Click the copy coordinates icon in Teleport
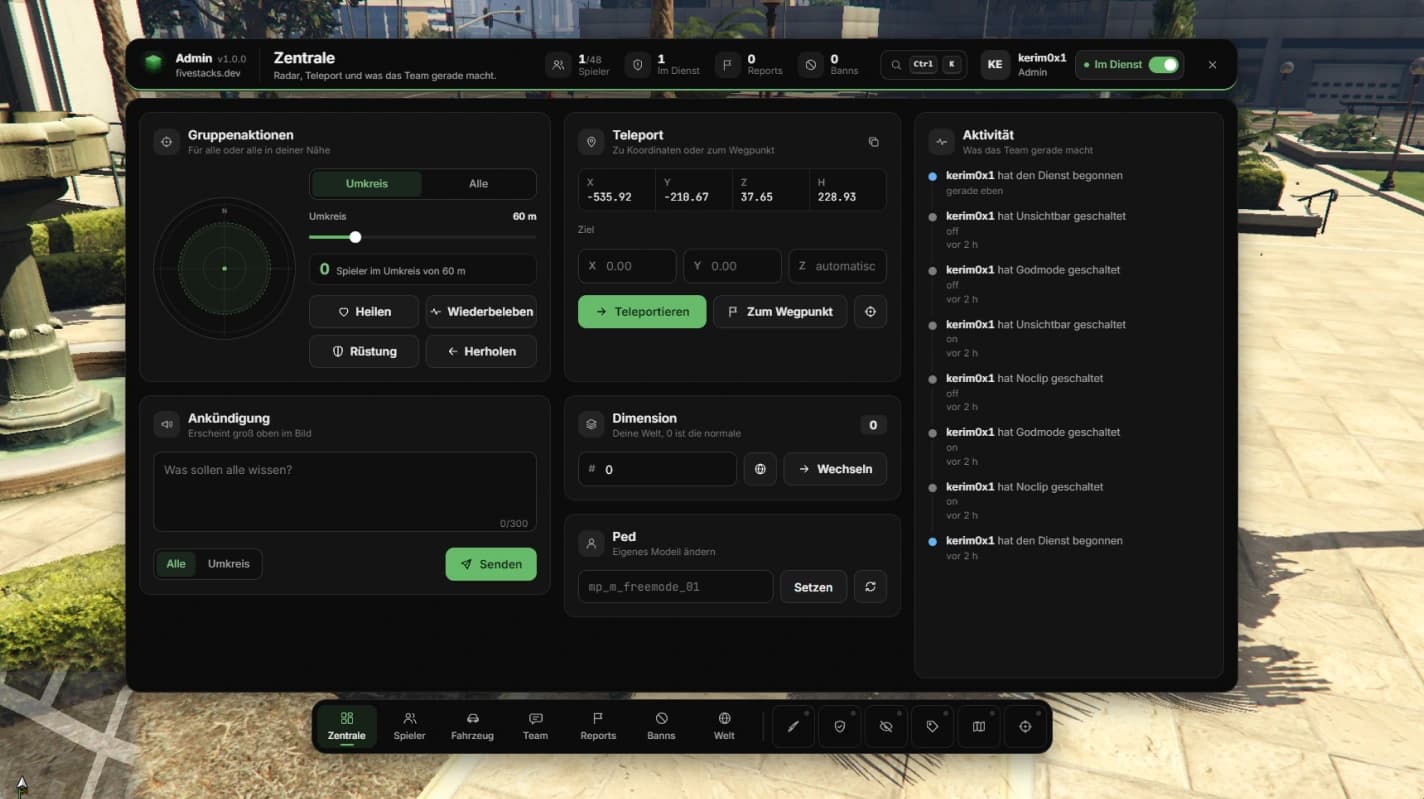Image resolution: width=1424 pixels, height=799 pixels. (x=873, y=142)
